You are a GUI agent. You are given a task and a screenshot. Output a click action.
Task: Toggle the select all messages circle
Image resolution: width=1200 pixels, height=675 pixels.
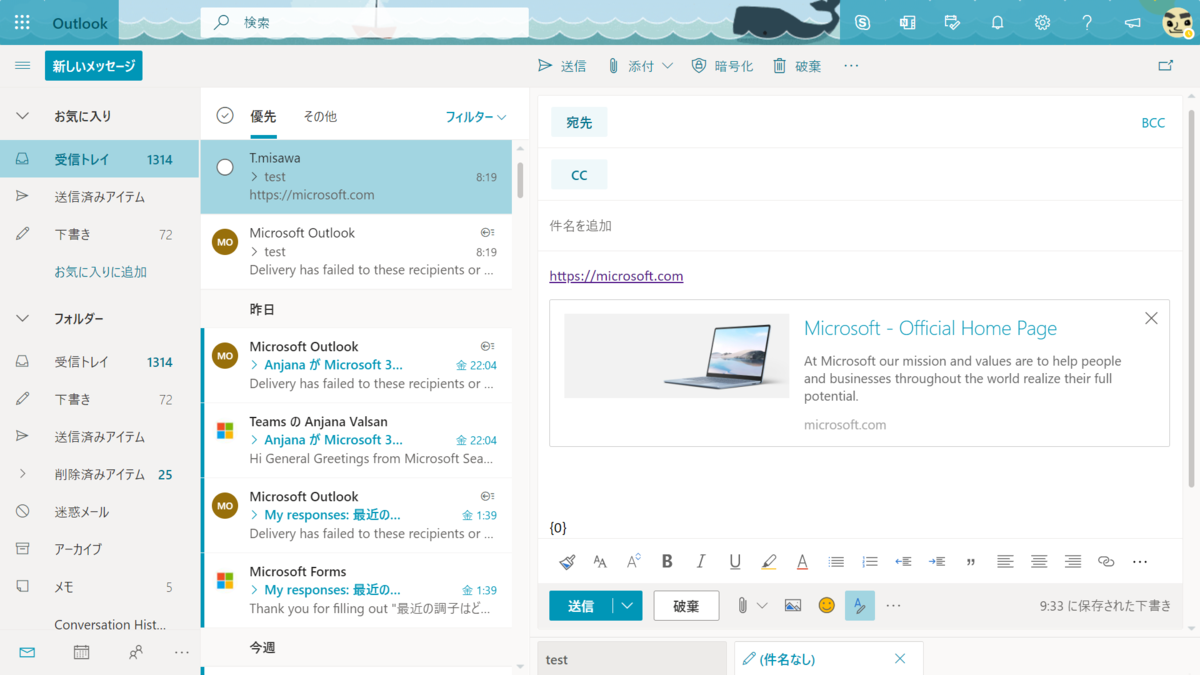tap(225, 116)
